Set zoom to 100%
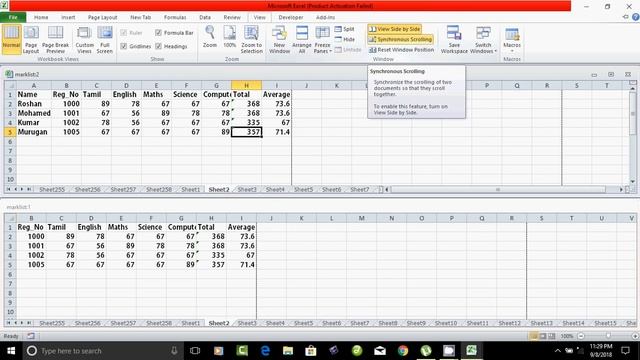The width and height of the screenshot is (640, 360). coord(230,37)
